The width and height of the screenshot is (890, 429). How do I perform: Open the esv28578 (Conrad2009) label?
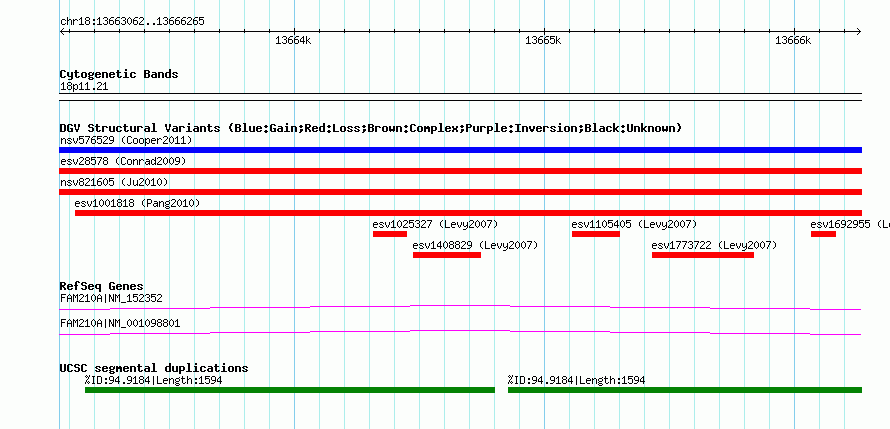click(x=123, y=161)
